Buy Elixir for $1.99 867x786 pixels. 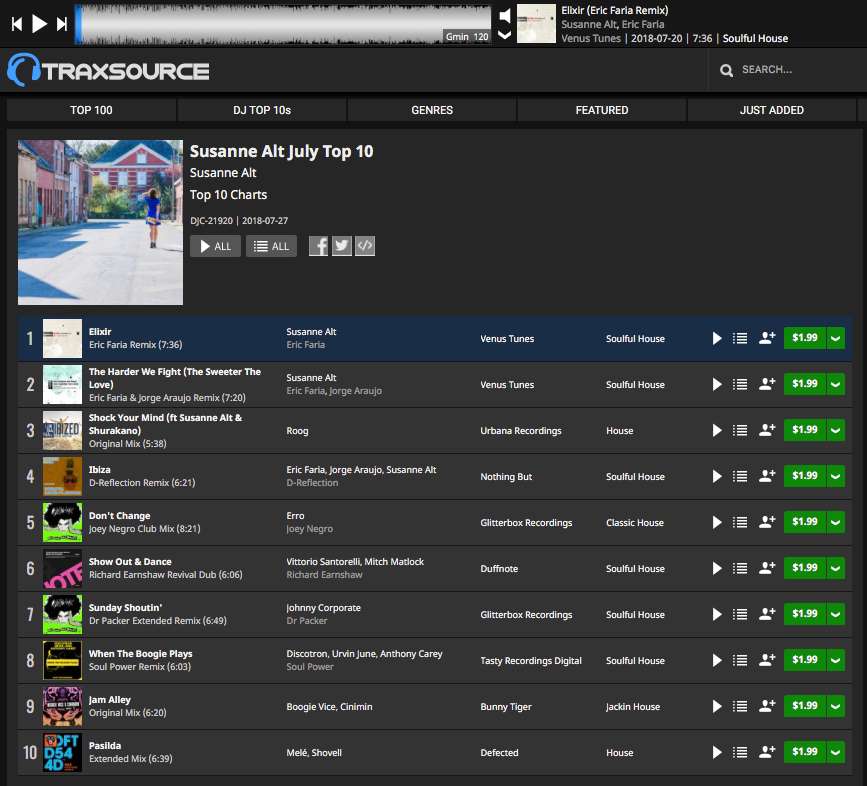(x=805, y=338)
